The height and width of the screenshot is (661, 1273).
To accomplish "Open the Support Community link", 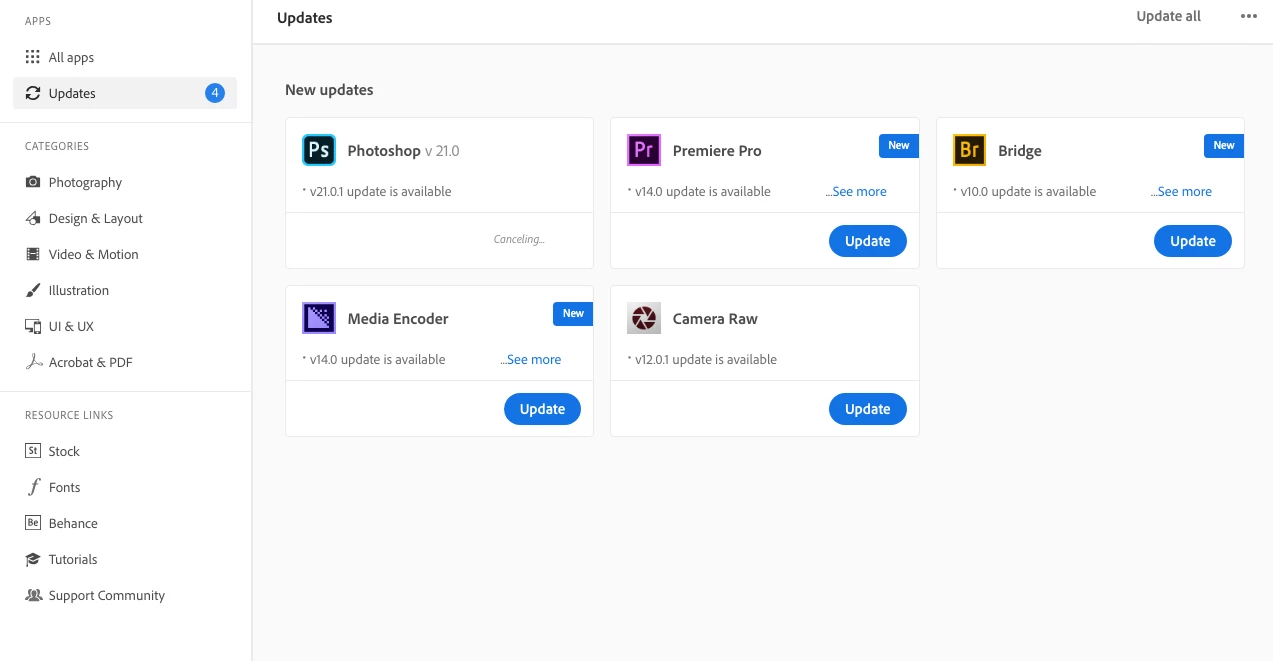I will (125, 595).
